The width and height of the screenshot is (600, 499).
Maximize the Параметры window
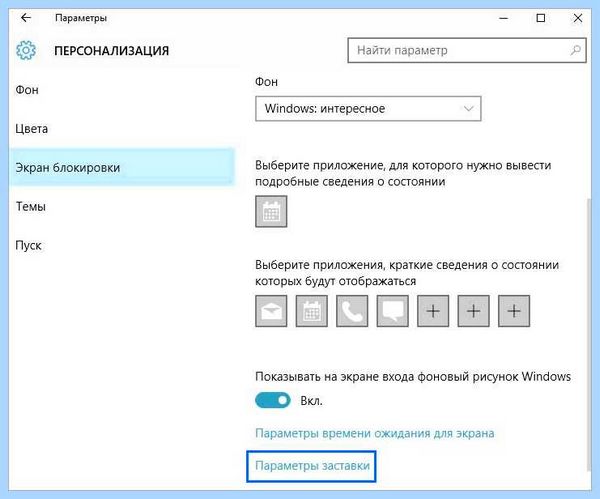pos(541,18)
